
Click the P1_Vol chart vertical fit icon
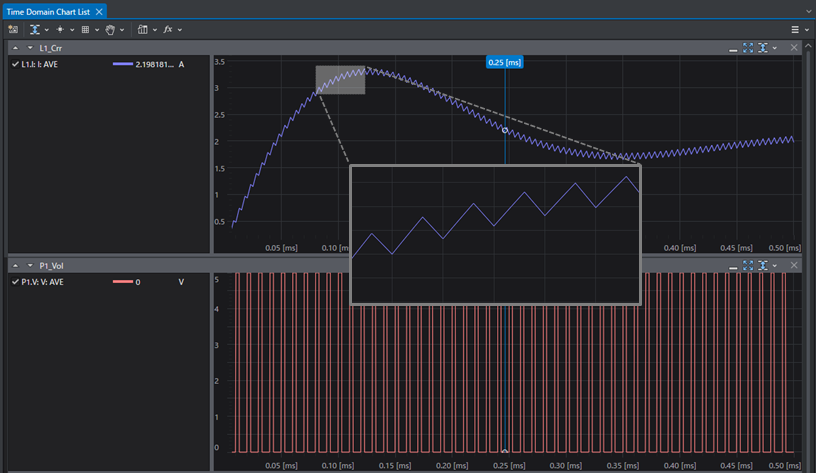(763, 265)
